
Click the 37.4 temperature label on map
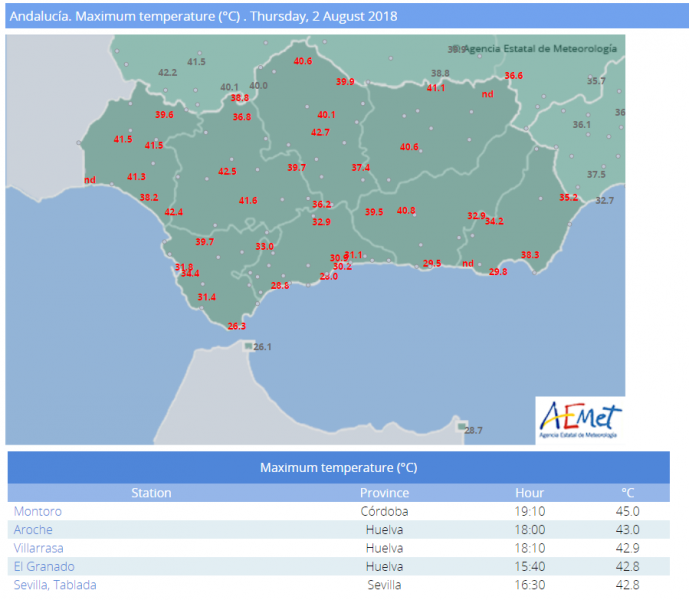361,167
